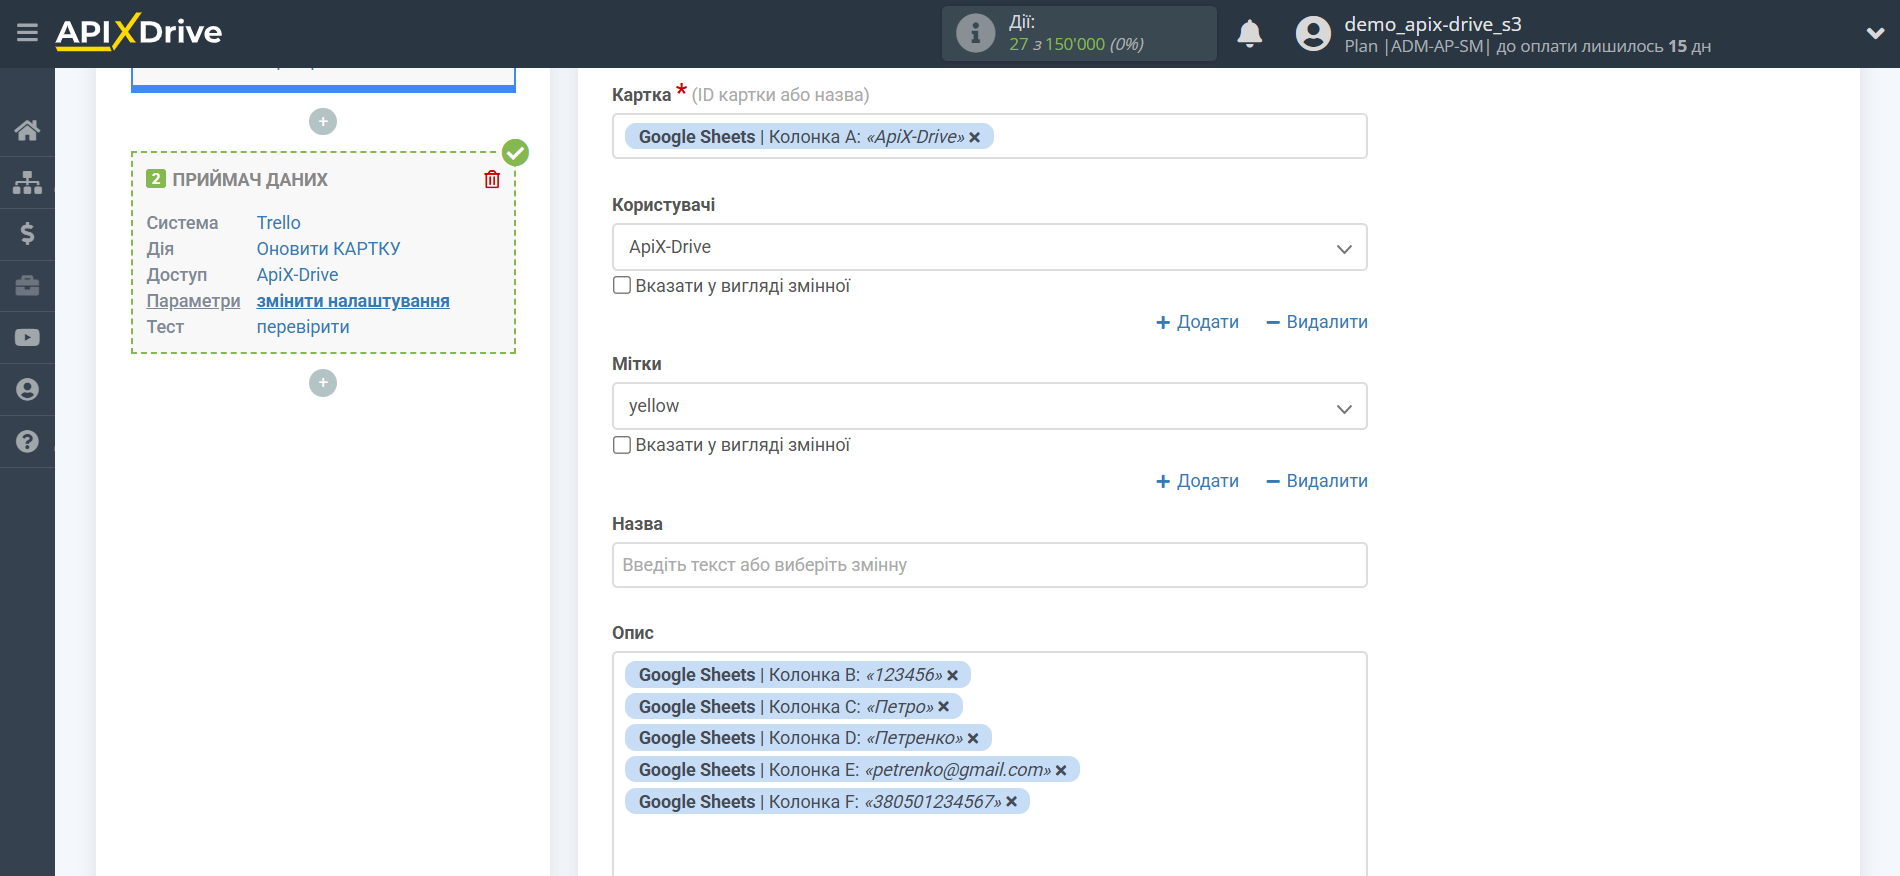The height and width of the screenshot is (876, 1900).
Task: Click the actions info icon
Action: (975, 33)
